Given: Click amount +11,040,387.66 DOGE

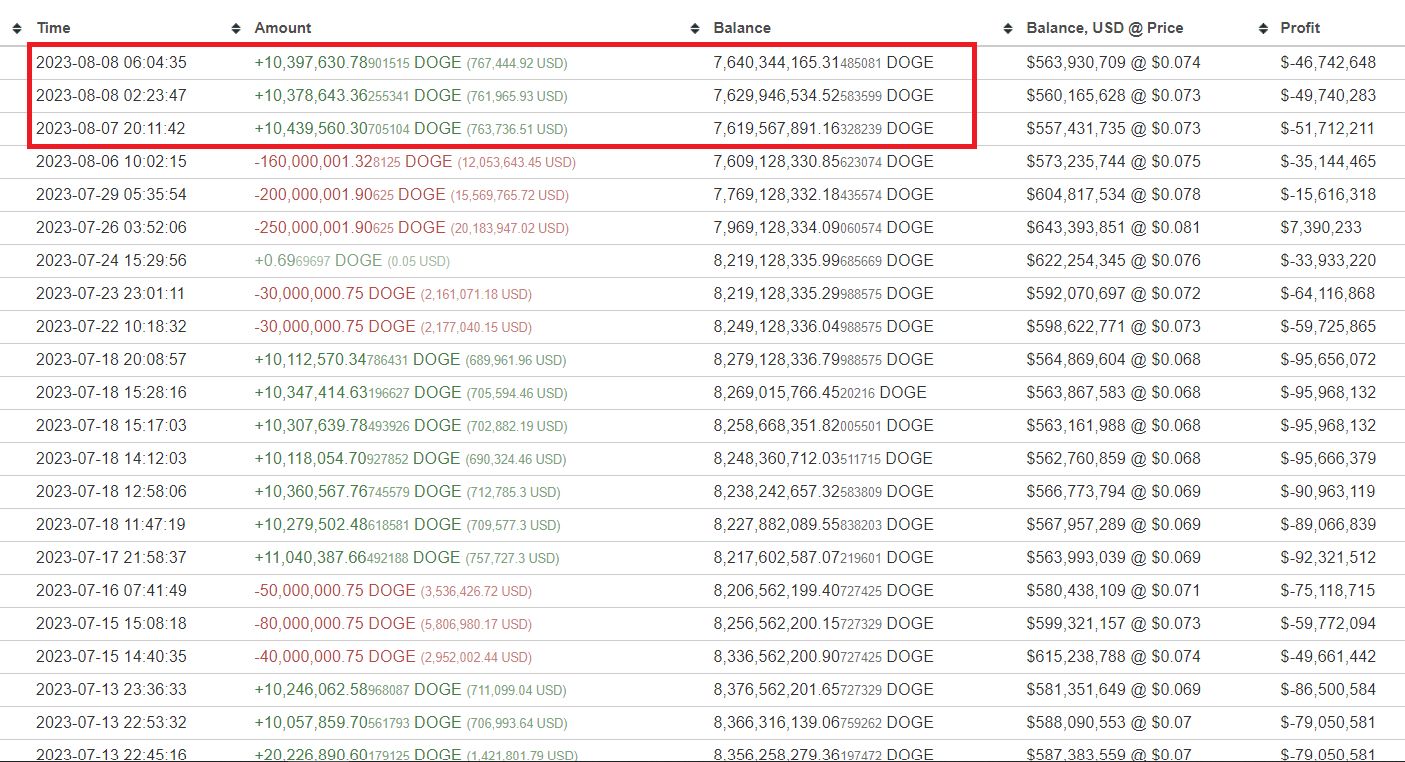Looking at the screenshot, I should click(358, 557).
